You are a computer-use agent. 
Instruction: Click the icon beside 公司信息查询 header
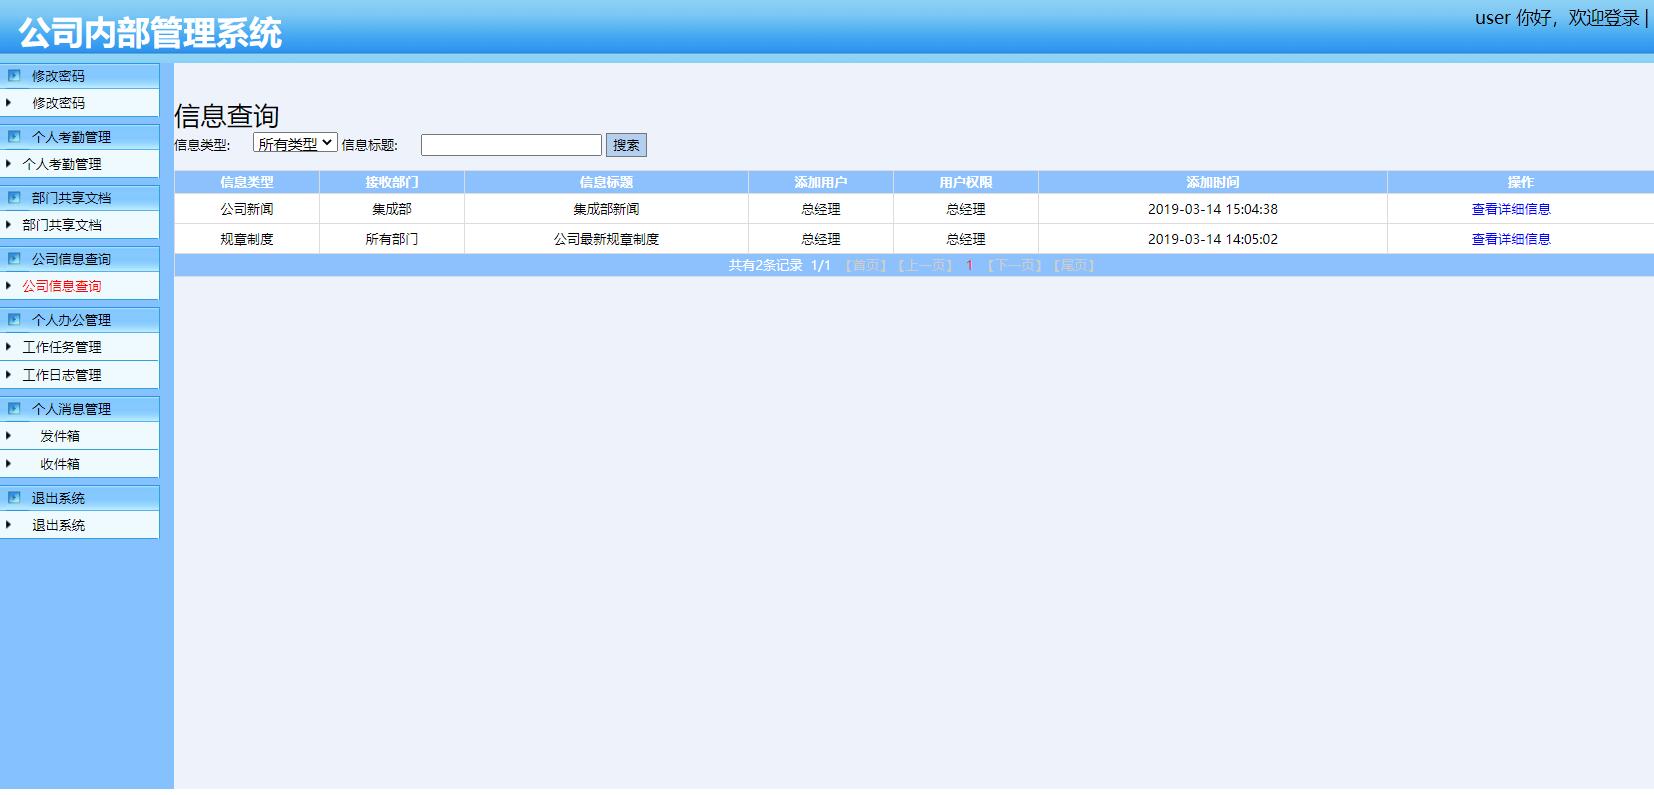(14, 258)
